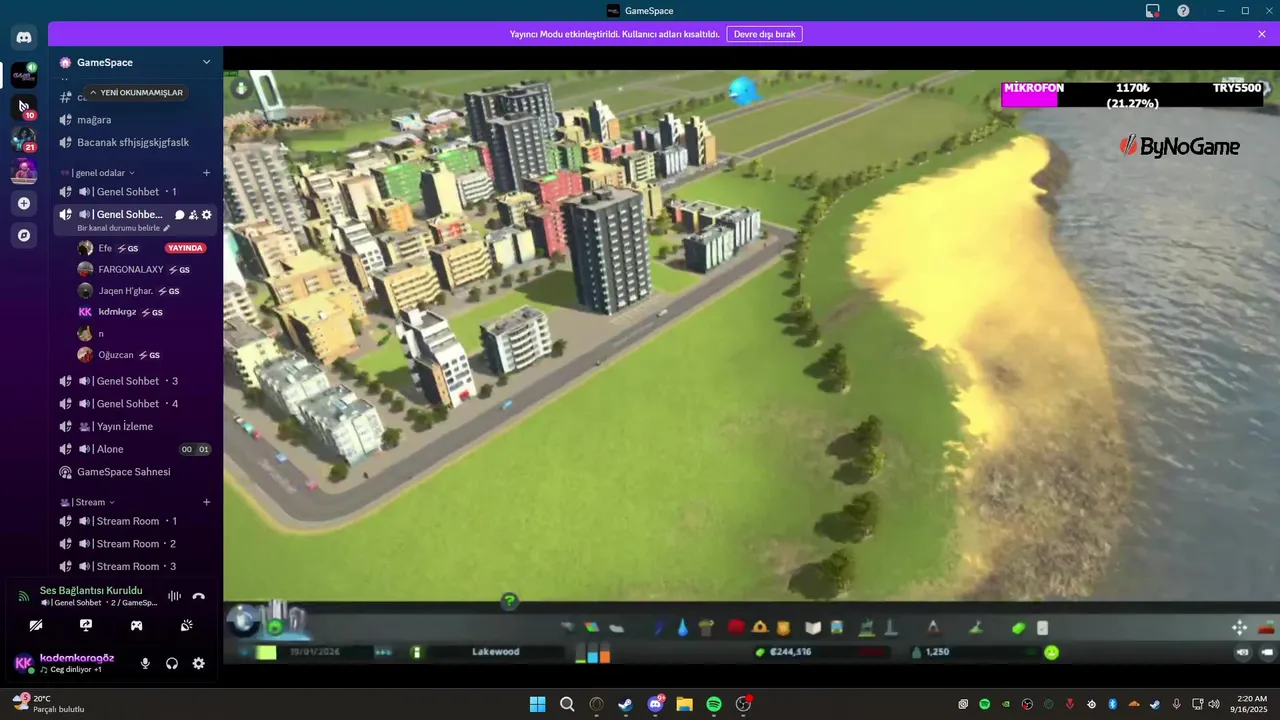Image resolution: width=1280 pixels, height=720 pixels.
Task: Open user settings gear
Action: 199,663
